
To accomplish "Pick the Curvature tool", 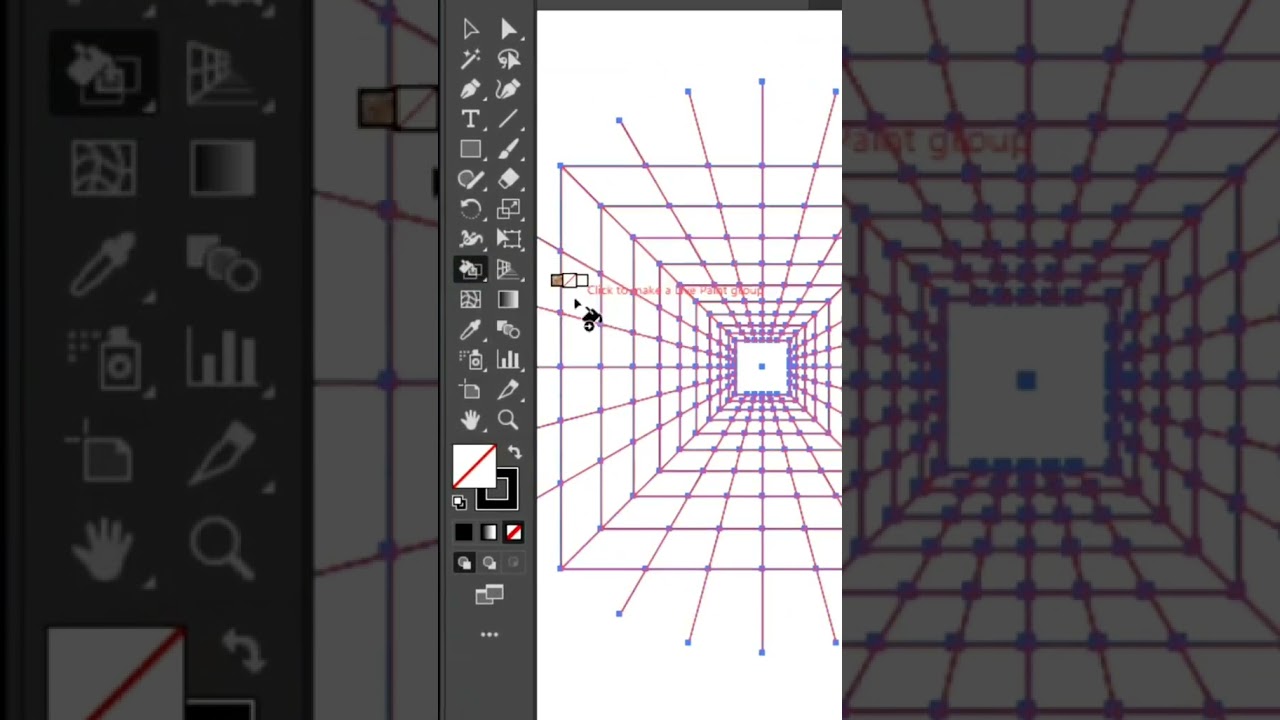I will [508, 90].
